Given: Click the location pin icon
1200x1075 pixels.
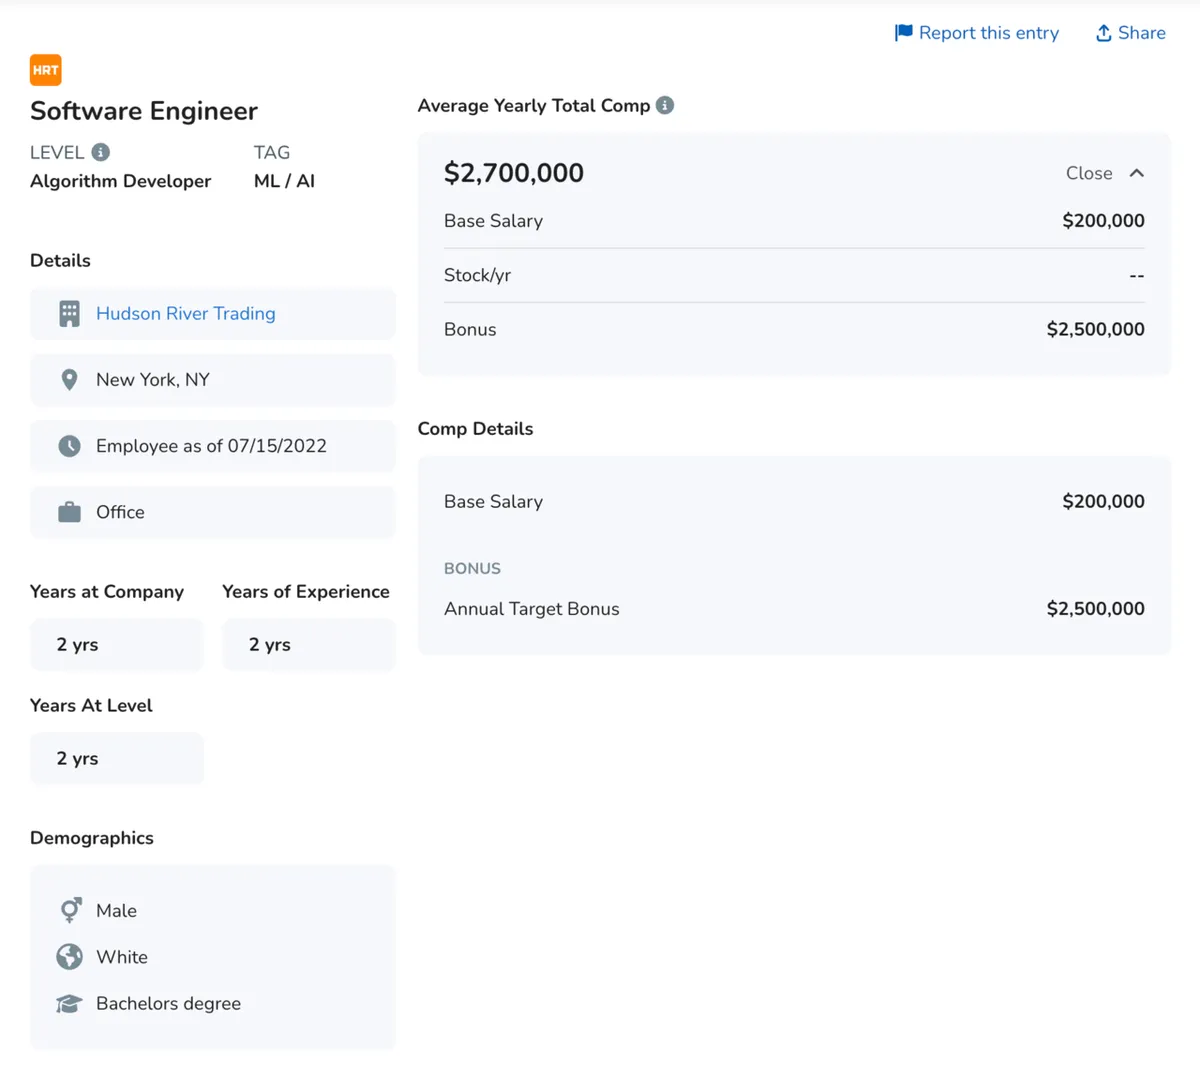Looking at the screenshot, I should (69, 380).
